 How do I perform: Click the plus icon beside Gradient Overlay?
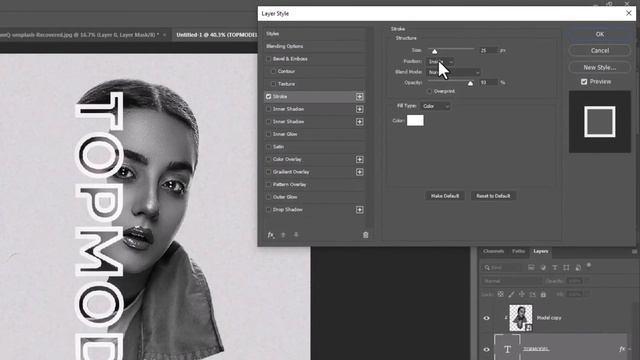pos(359,172)
